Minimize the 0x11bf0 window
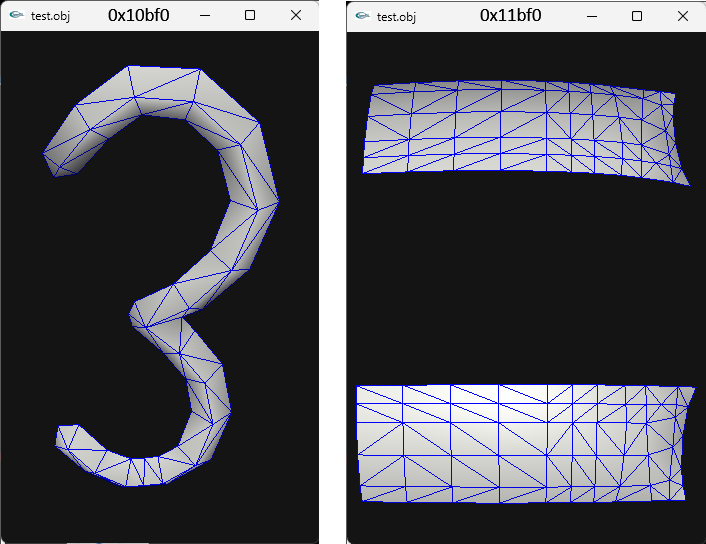The image size is (706, 544). tap(591, 15)
